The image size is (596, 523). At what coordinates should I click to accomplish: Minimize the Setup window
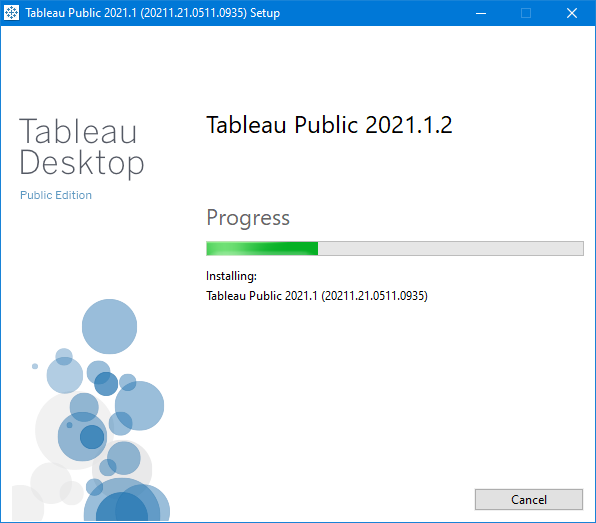click(x=481, y=13)
